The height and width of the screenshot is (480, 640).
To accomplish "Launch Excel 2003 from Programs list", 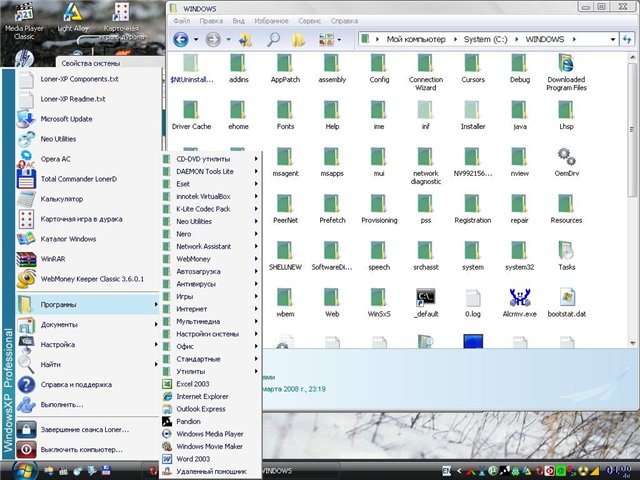I will [x=211, y=384].
